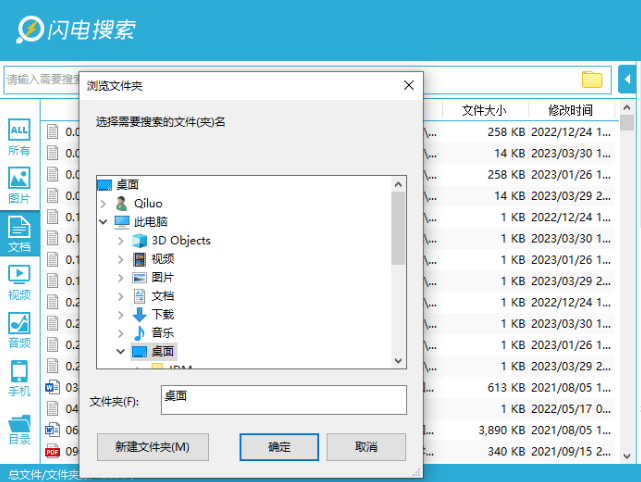This screenshot has width=641, height=482.
Task: Expand the 音乐 folder node
Action: tap(121, 333)
